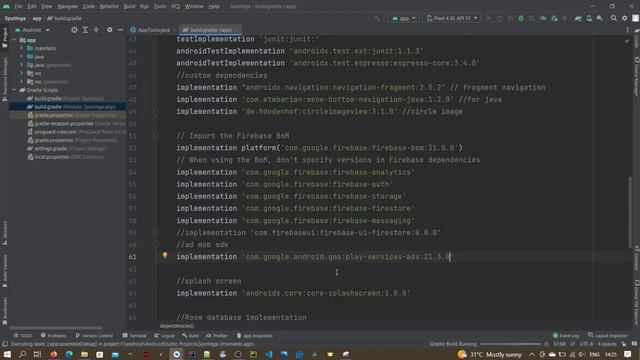Select the build.gradle (:app) editor tab
Viewport: 640px width, 360px height.
coord(210,30)
